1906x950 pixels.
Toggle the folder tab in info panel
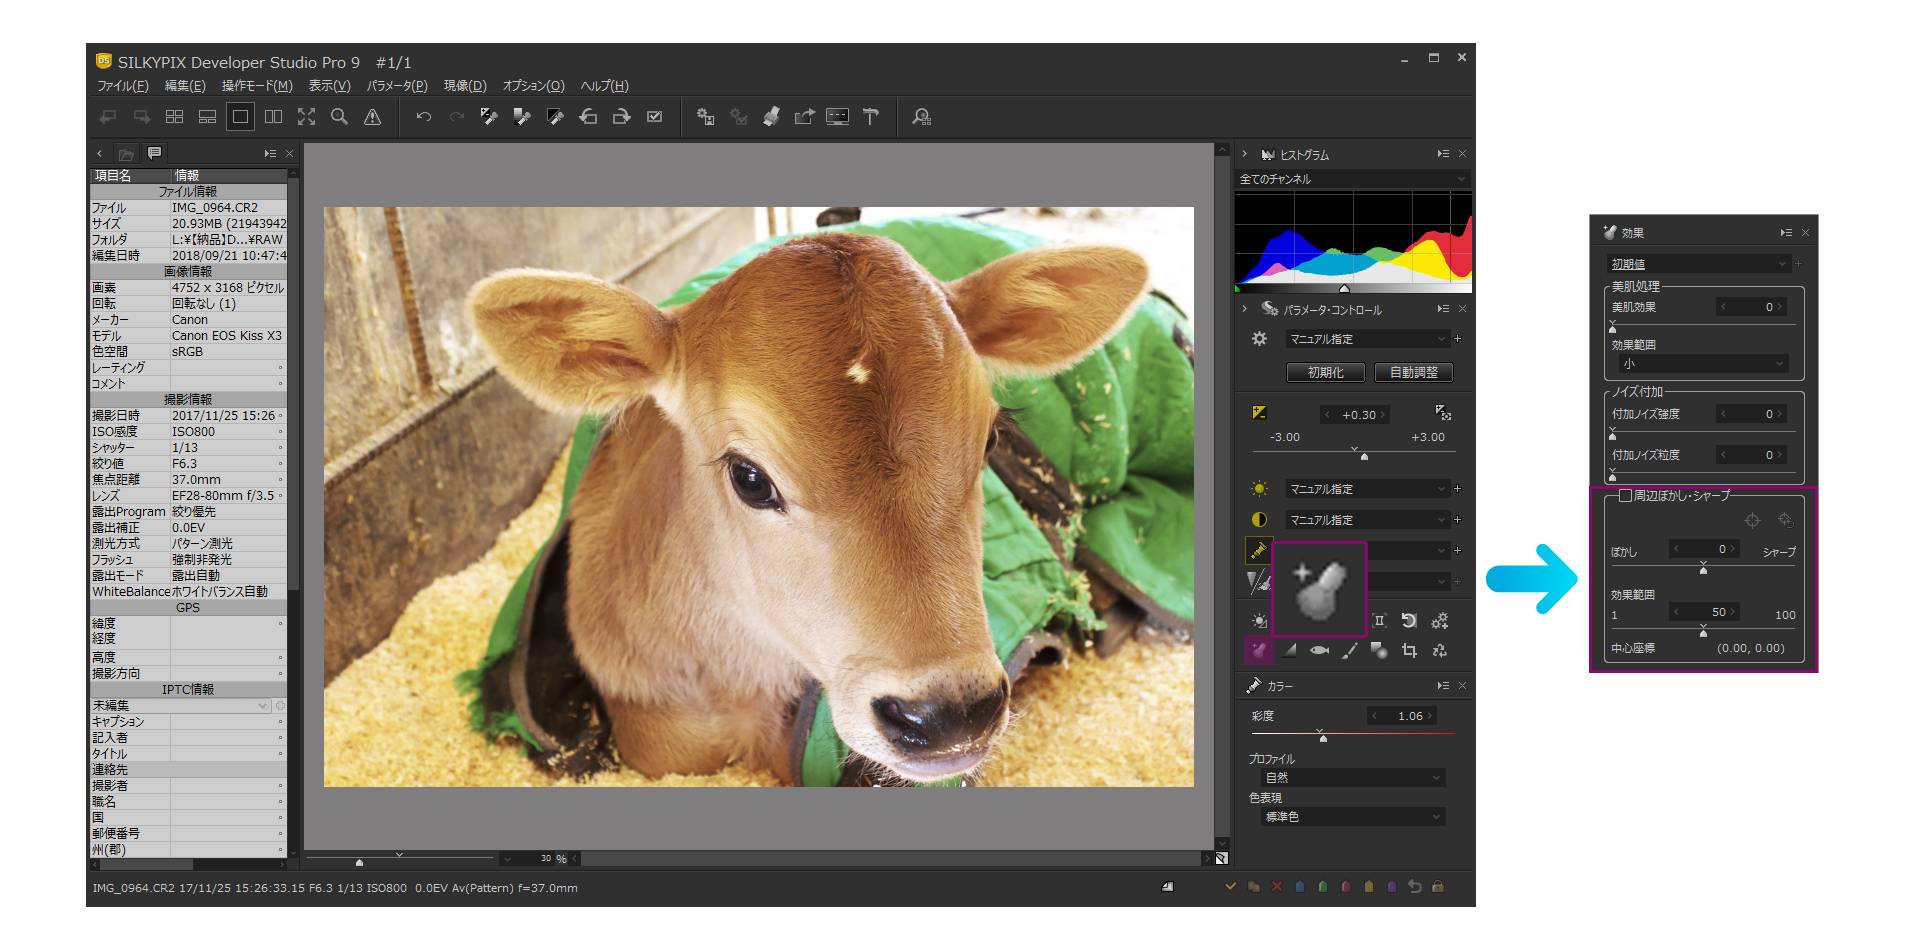click(126, 154)
